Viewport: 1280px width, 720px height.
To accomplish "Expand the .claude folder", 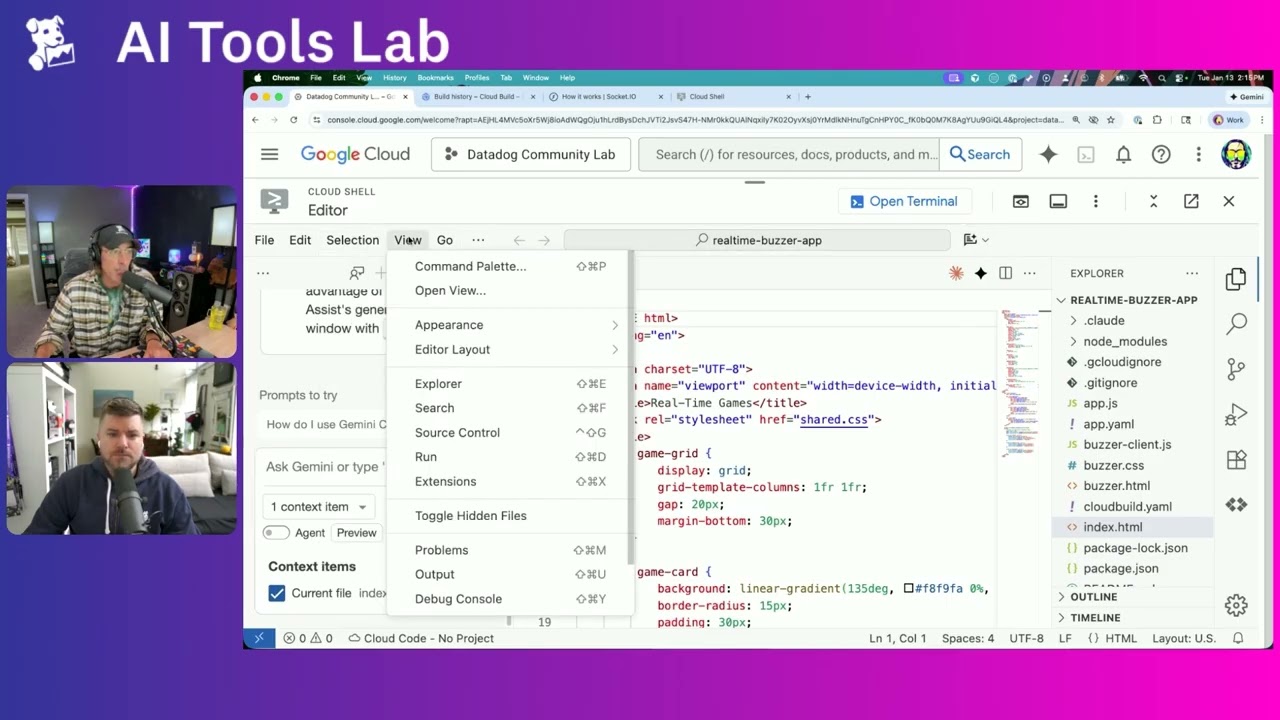I will pos(1104,321).
